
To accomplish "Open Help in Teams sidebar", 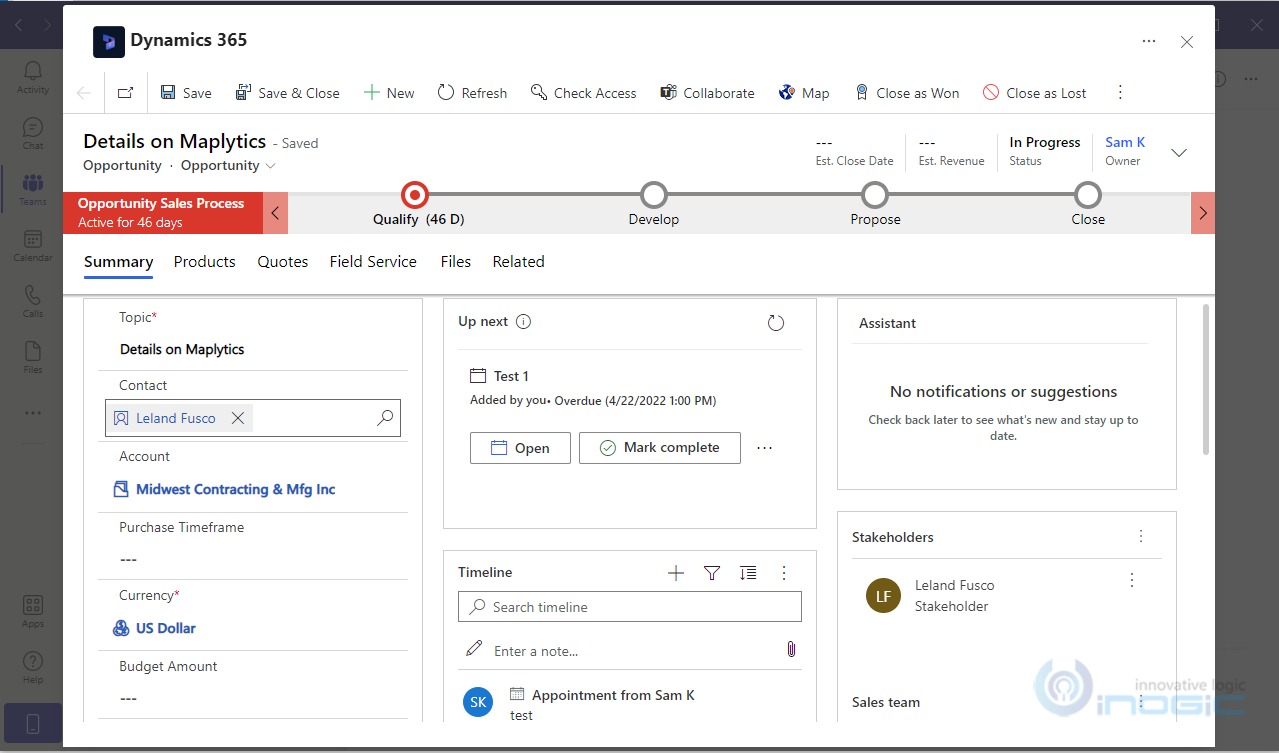I will (x=32, y=668).
